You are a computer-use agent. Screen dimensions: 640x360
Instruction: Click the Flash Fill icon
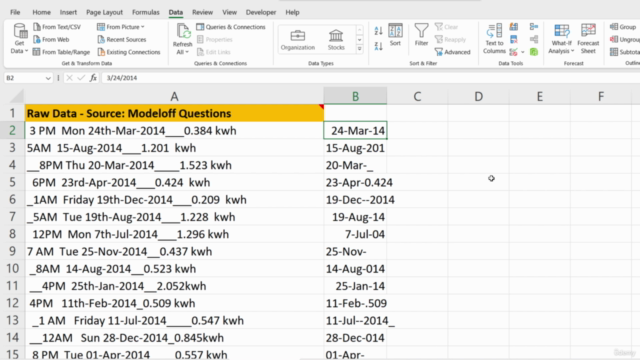pos(514,27)
